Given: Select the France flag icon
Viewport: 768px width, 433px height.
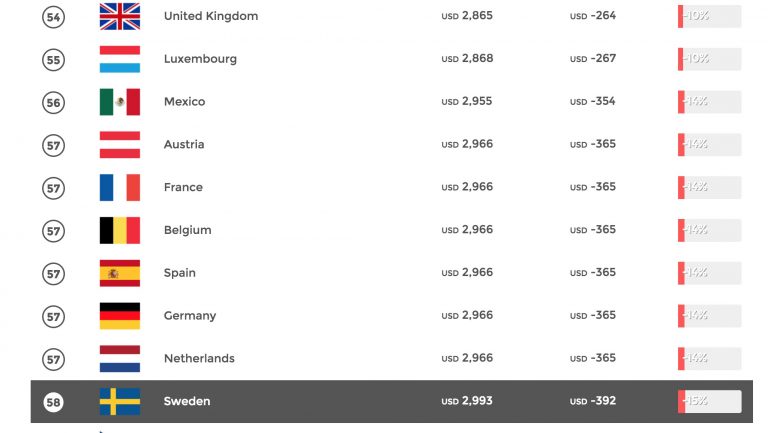Looking at the screenshot, I should [119, 187].
